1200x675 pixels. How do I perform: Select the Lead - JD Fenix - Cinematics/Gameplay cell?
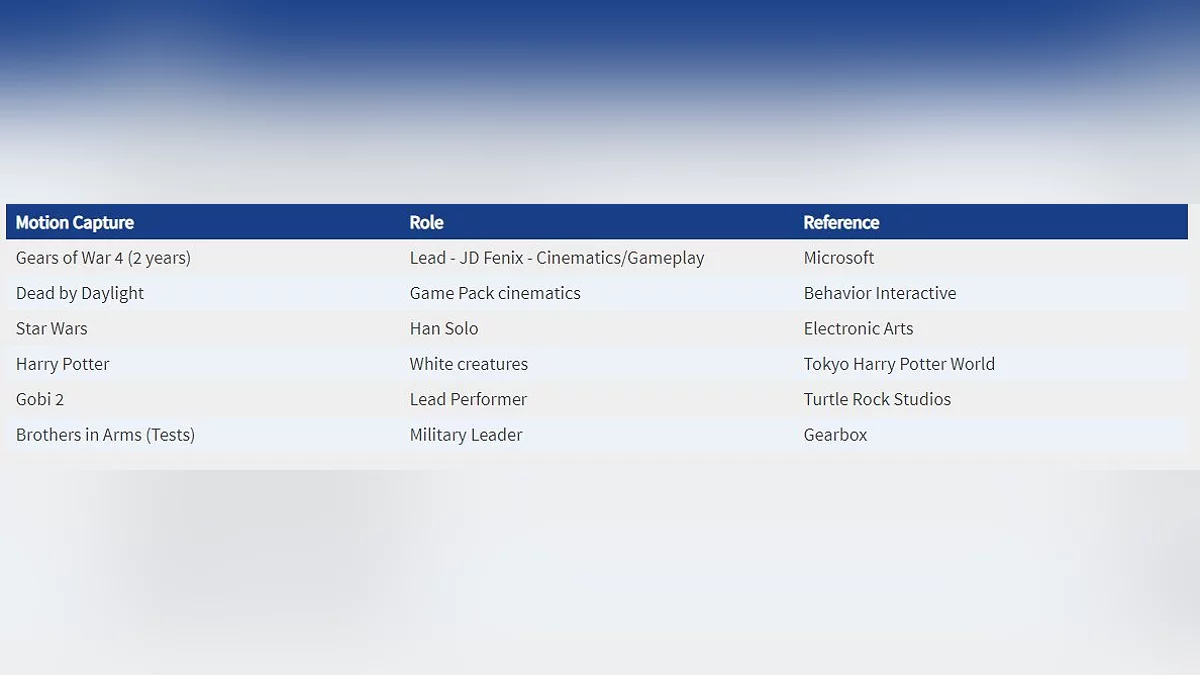point(597,258)
